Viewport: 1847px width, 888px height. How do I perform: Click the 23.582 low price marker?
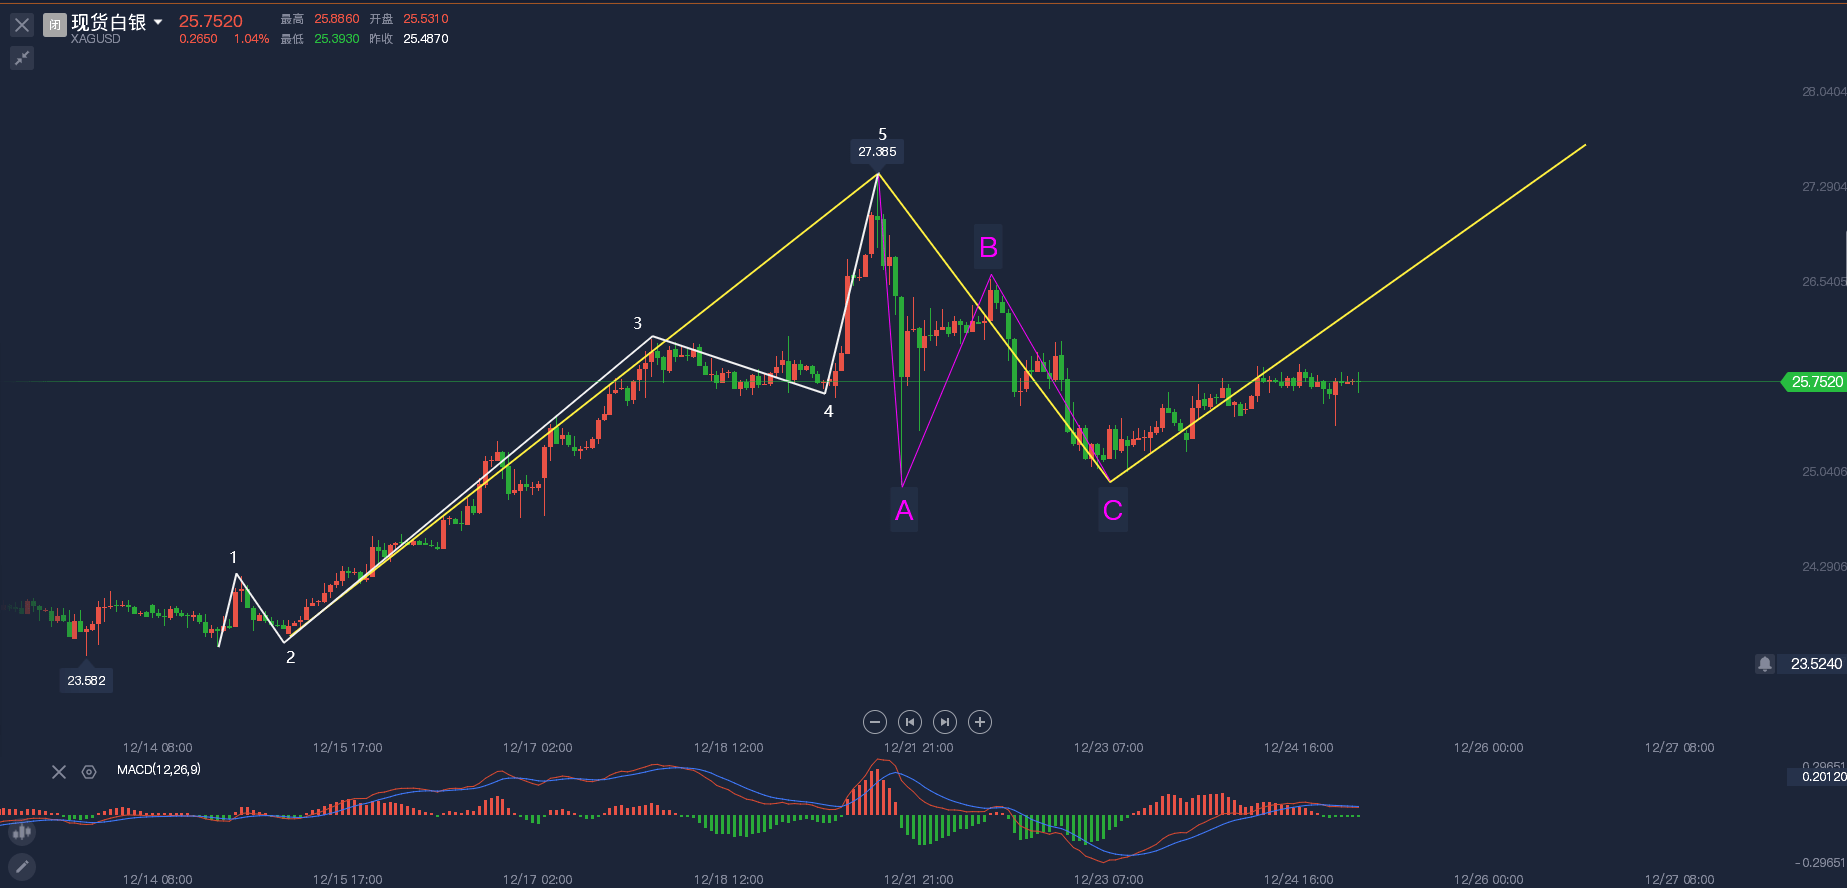tap(86, 681)
